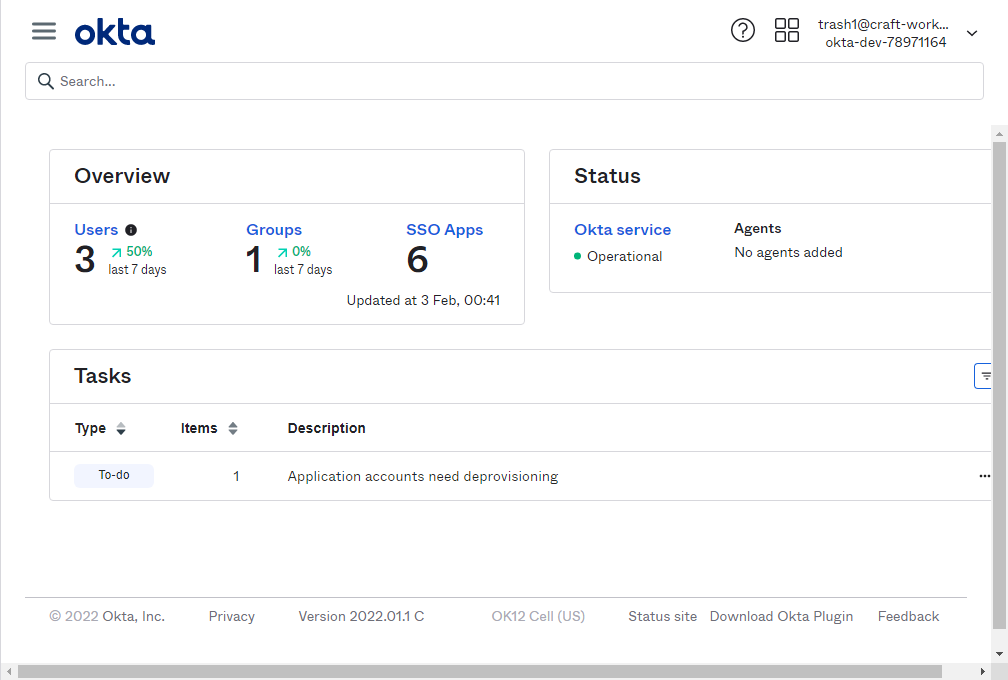Click the SSO Apps count 6
The image size is (1008, 680).
pyautogui.click(x=417, y=260)
